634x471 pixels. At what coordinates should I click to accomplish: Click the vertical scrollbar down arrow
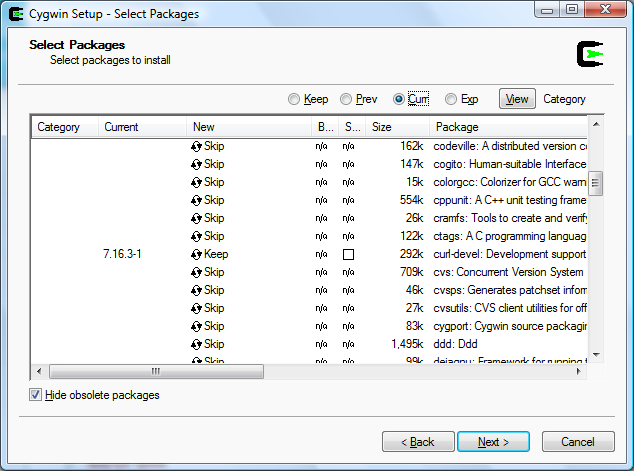point(595,355)
